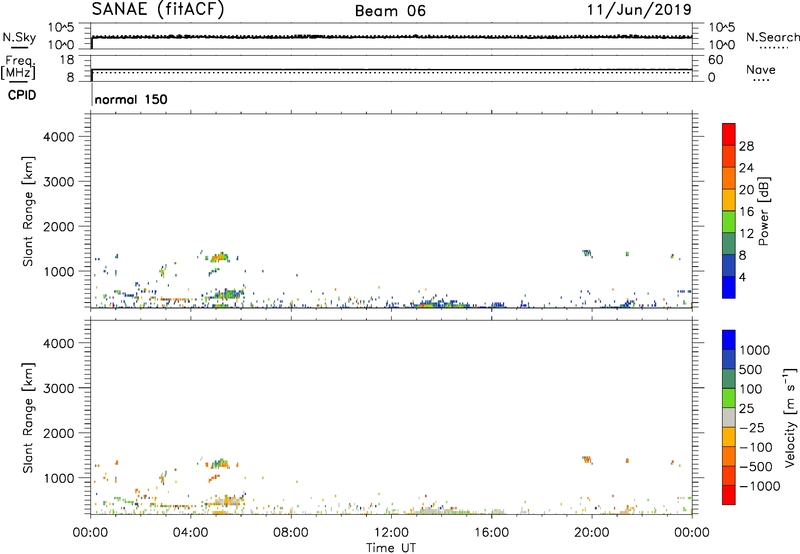
Task: Click the Freq. [MHz] axis label
Action: (18, 67)
